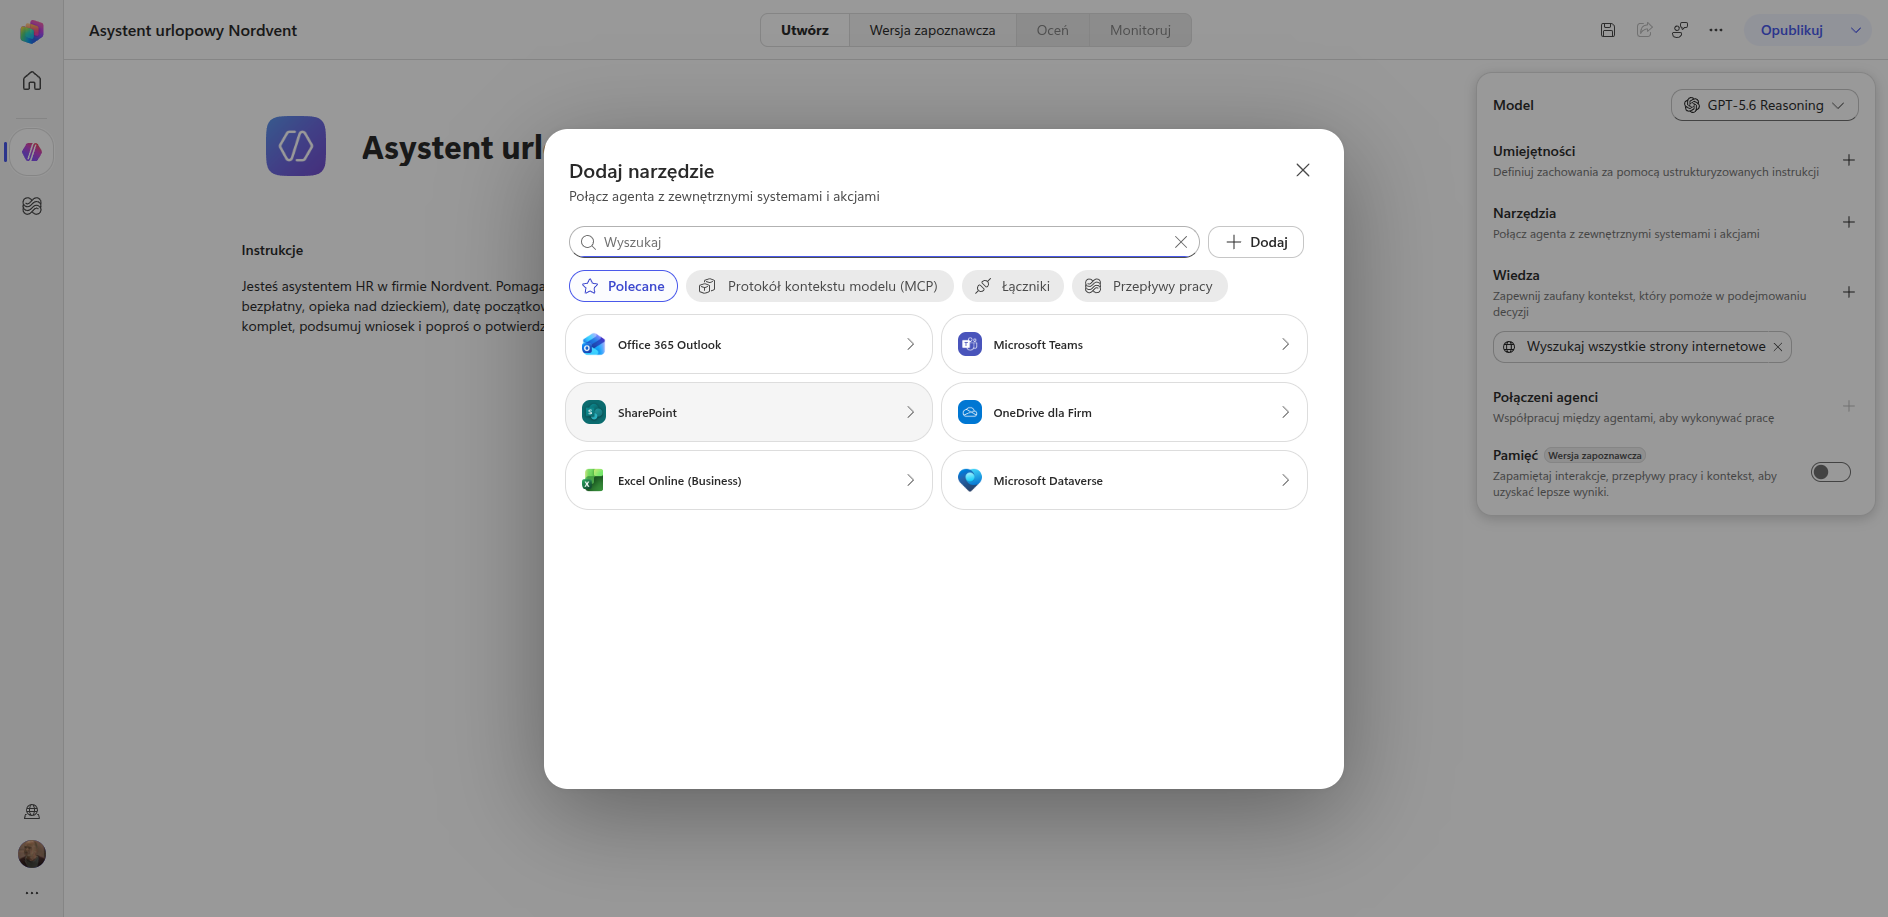This screenshot has height=917, width=1888.
Task: Click the SharePoint icon
Action: point(594,412)
